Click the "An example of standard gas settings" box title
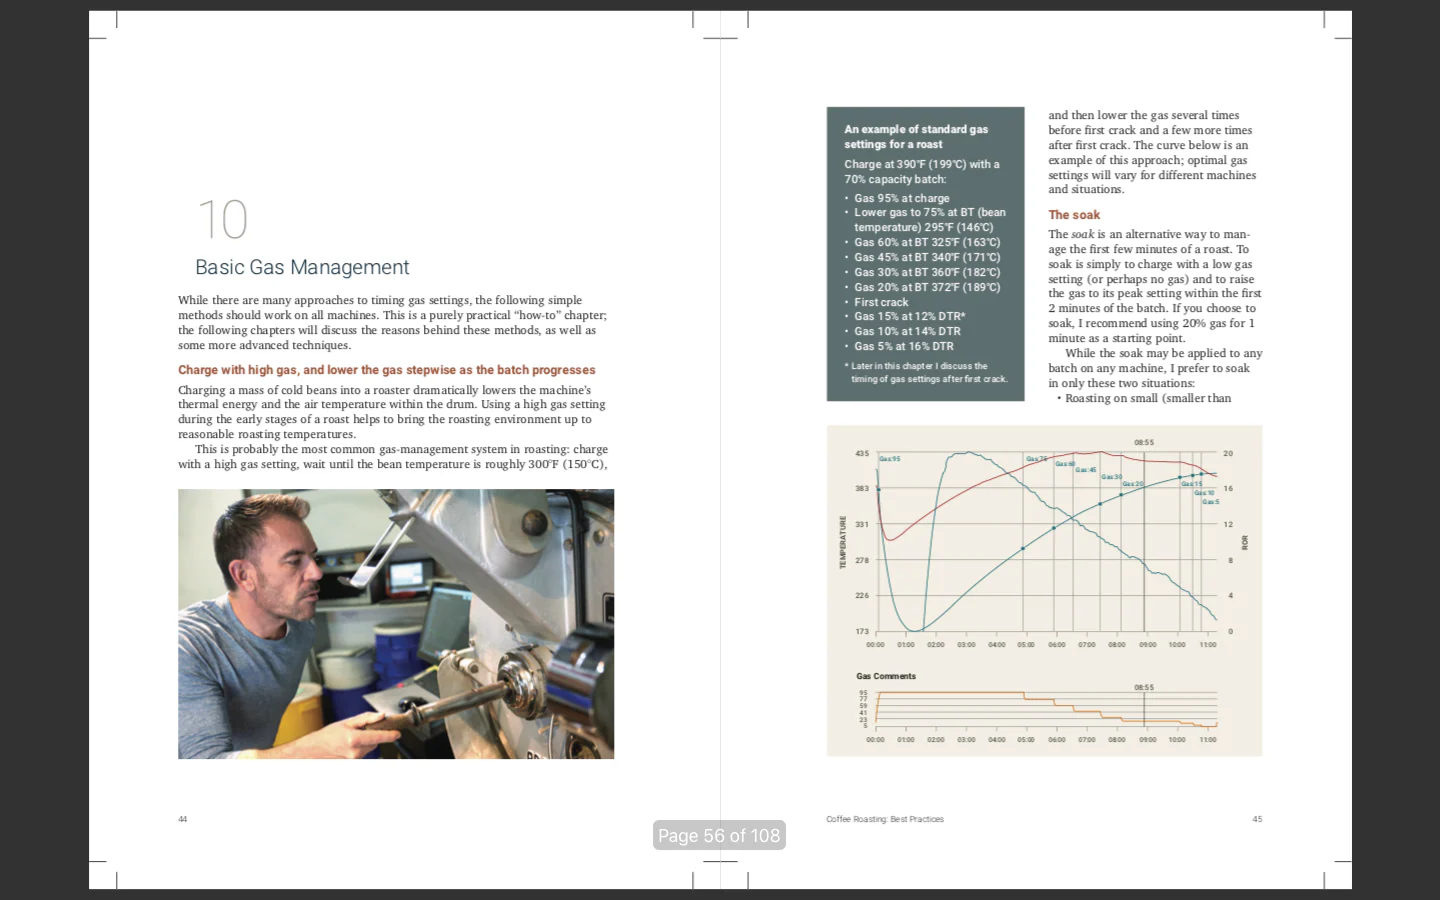1440x900 pixels. tap(915, 136)
